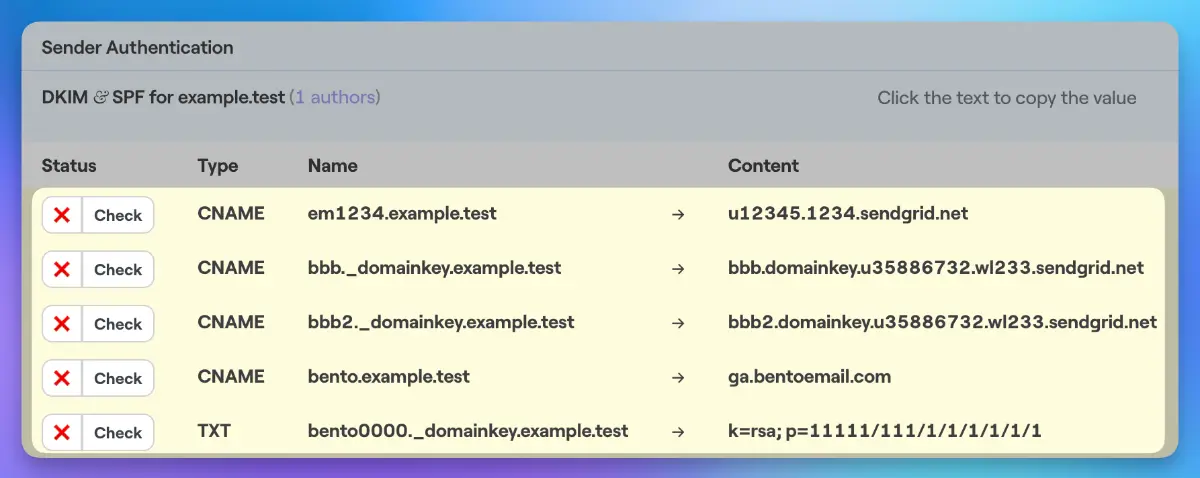Screen dimensions: 1200x478
Task: Copy the bbb._domainkey.example.test name
Action: coord(434,268)
